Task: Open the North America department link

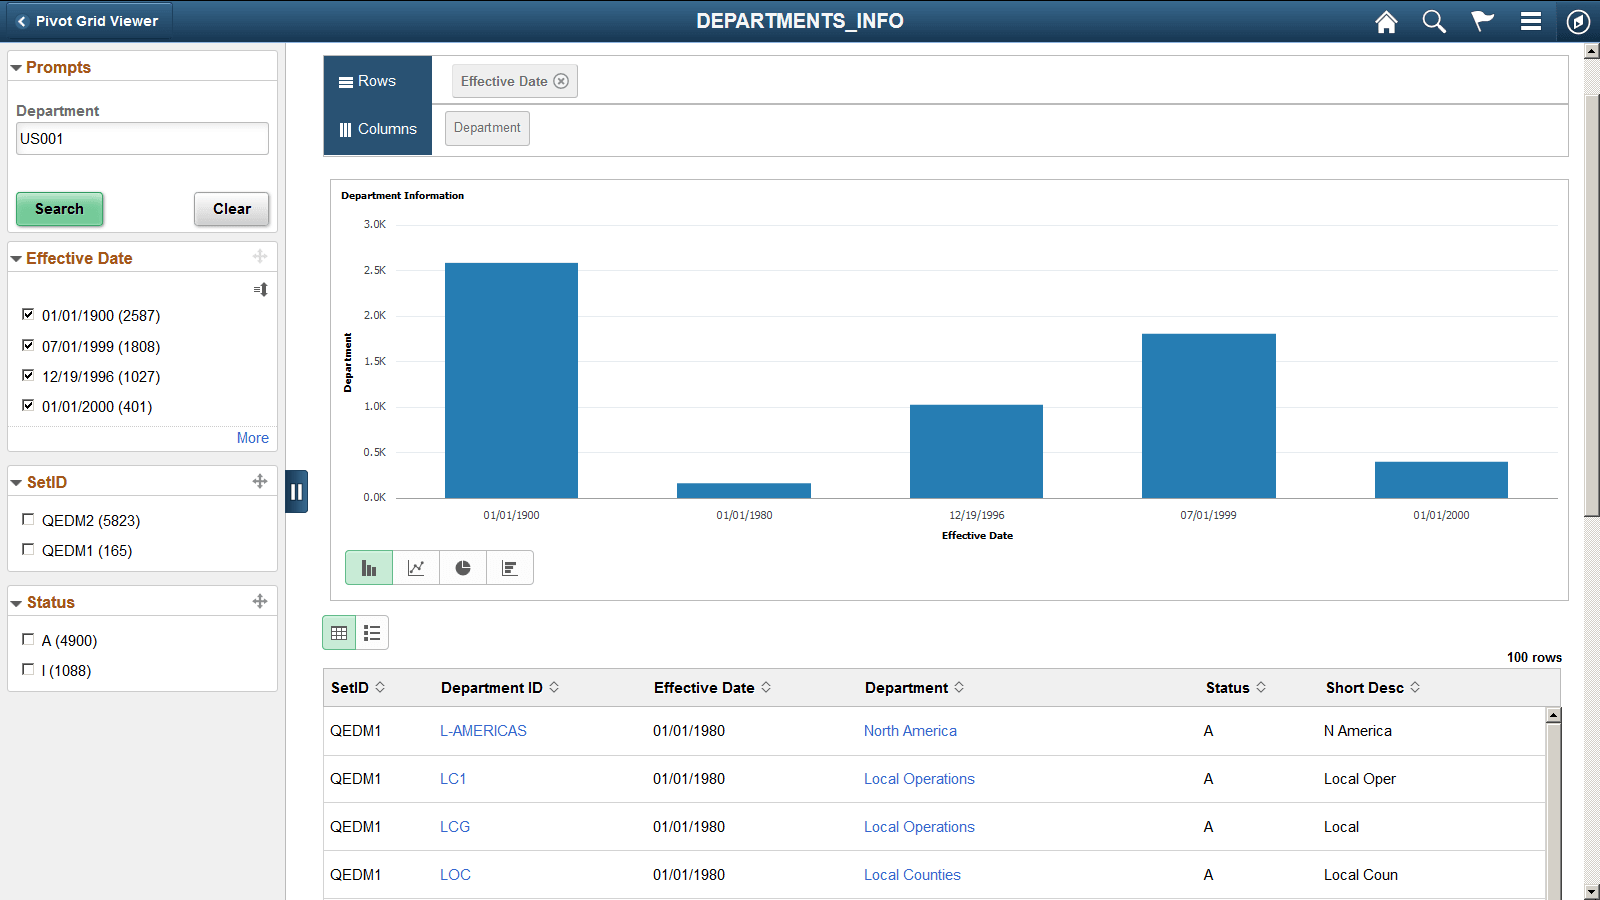Action: click(910, 731)
